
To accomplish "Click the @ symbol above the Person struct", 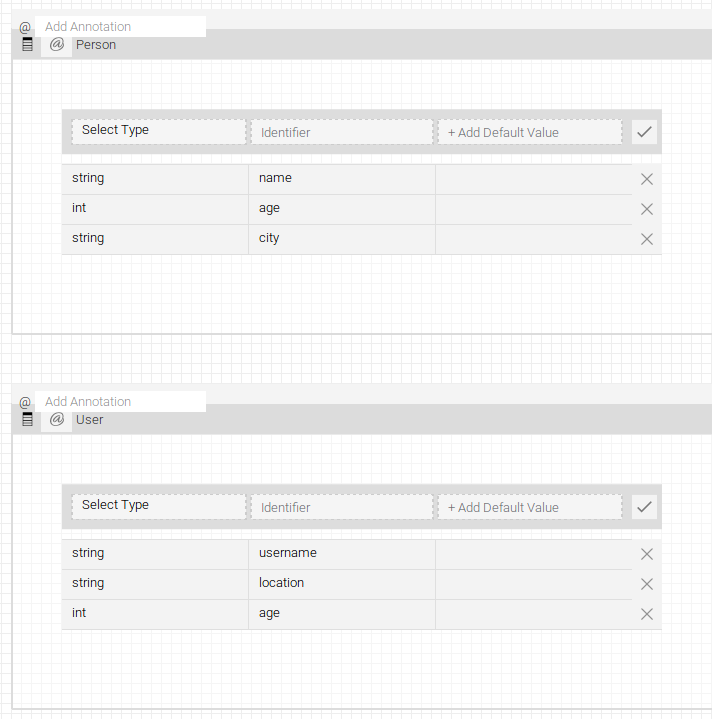I will point(25,27).
